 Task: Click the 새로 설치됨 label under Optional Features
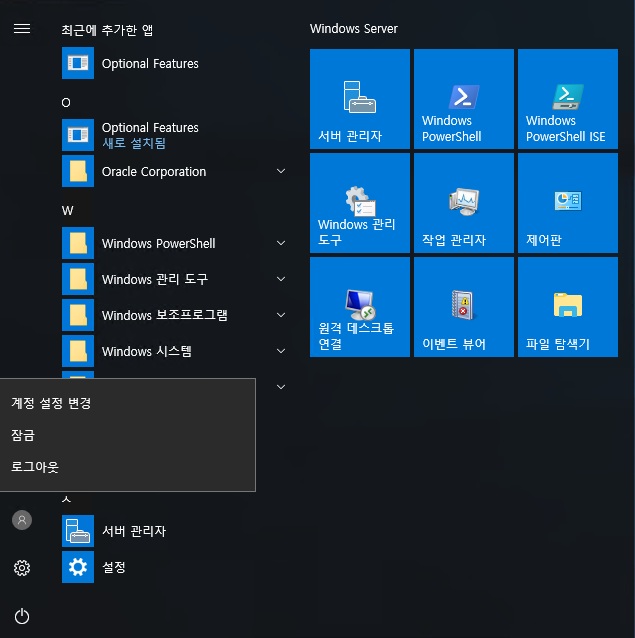(x=134, y=143)
